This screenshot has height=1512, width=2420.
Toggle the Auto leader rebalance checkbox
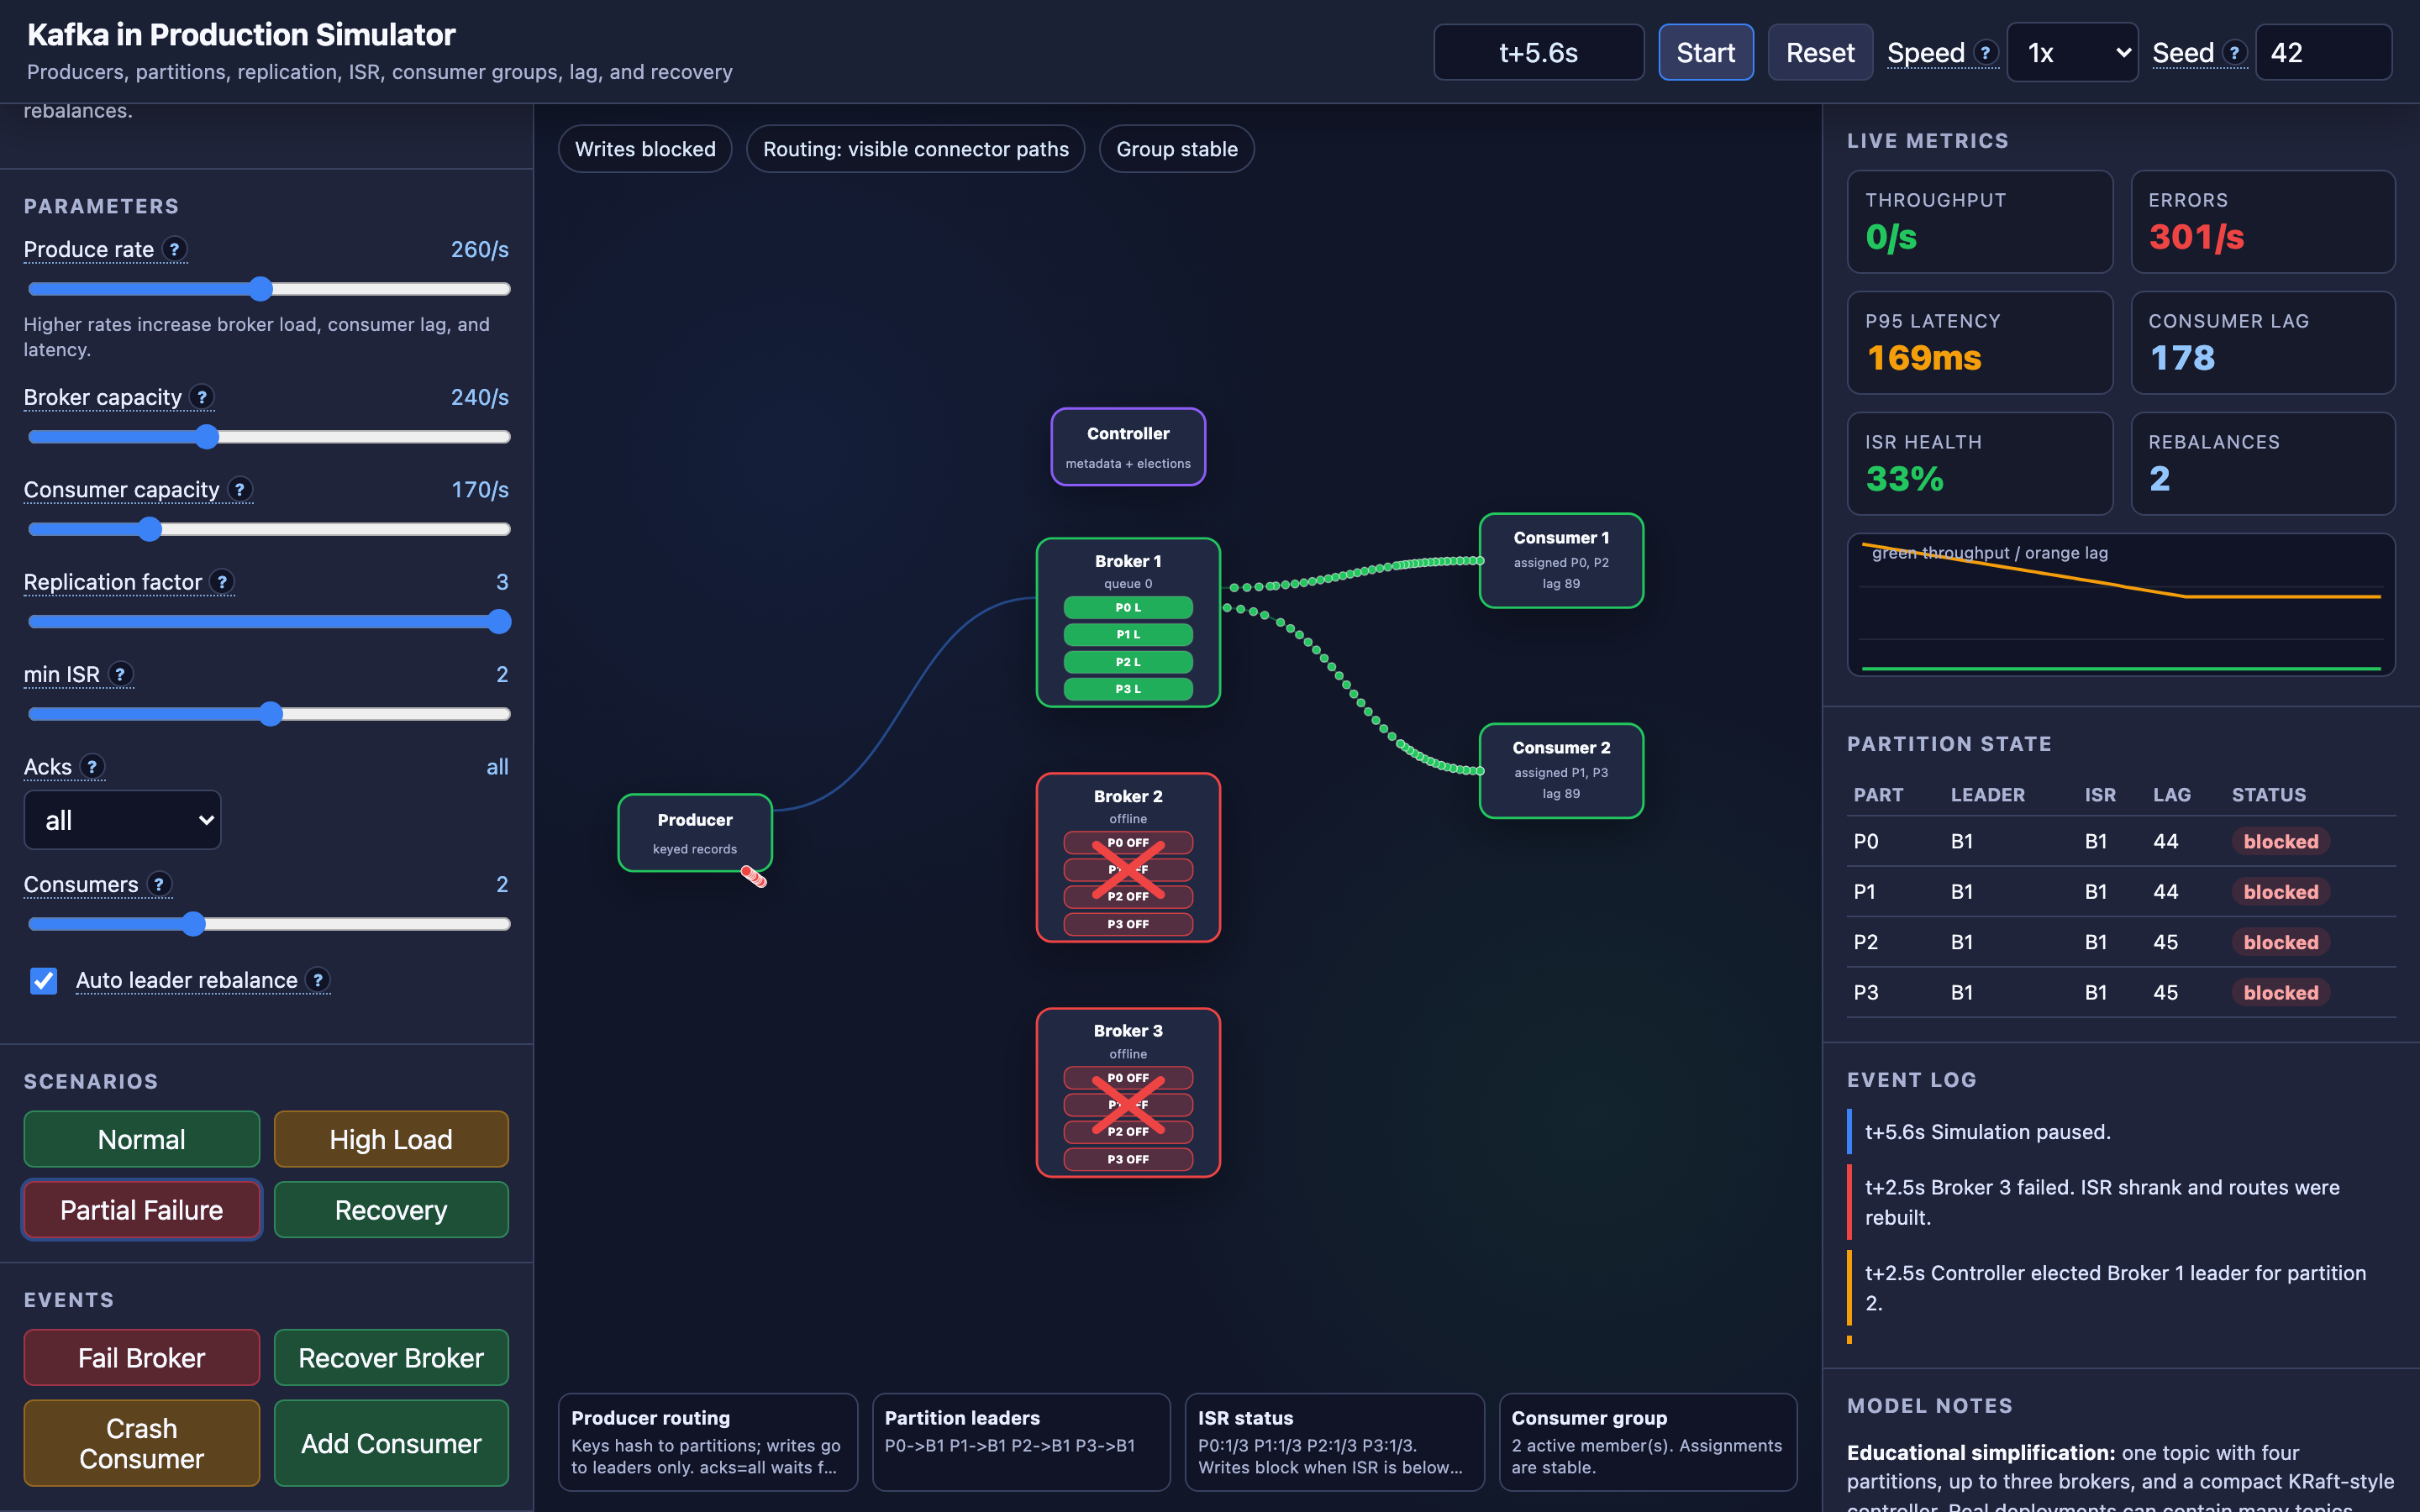[x=43, y=981]
